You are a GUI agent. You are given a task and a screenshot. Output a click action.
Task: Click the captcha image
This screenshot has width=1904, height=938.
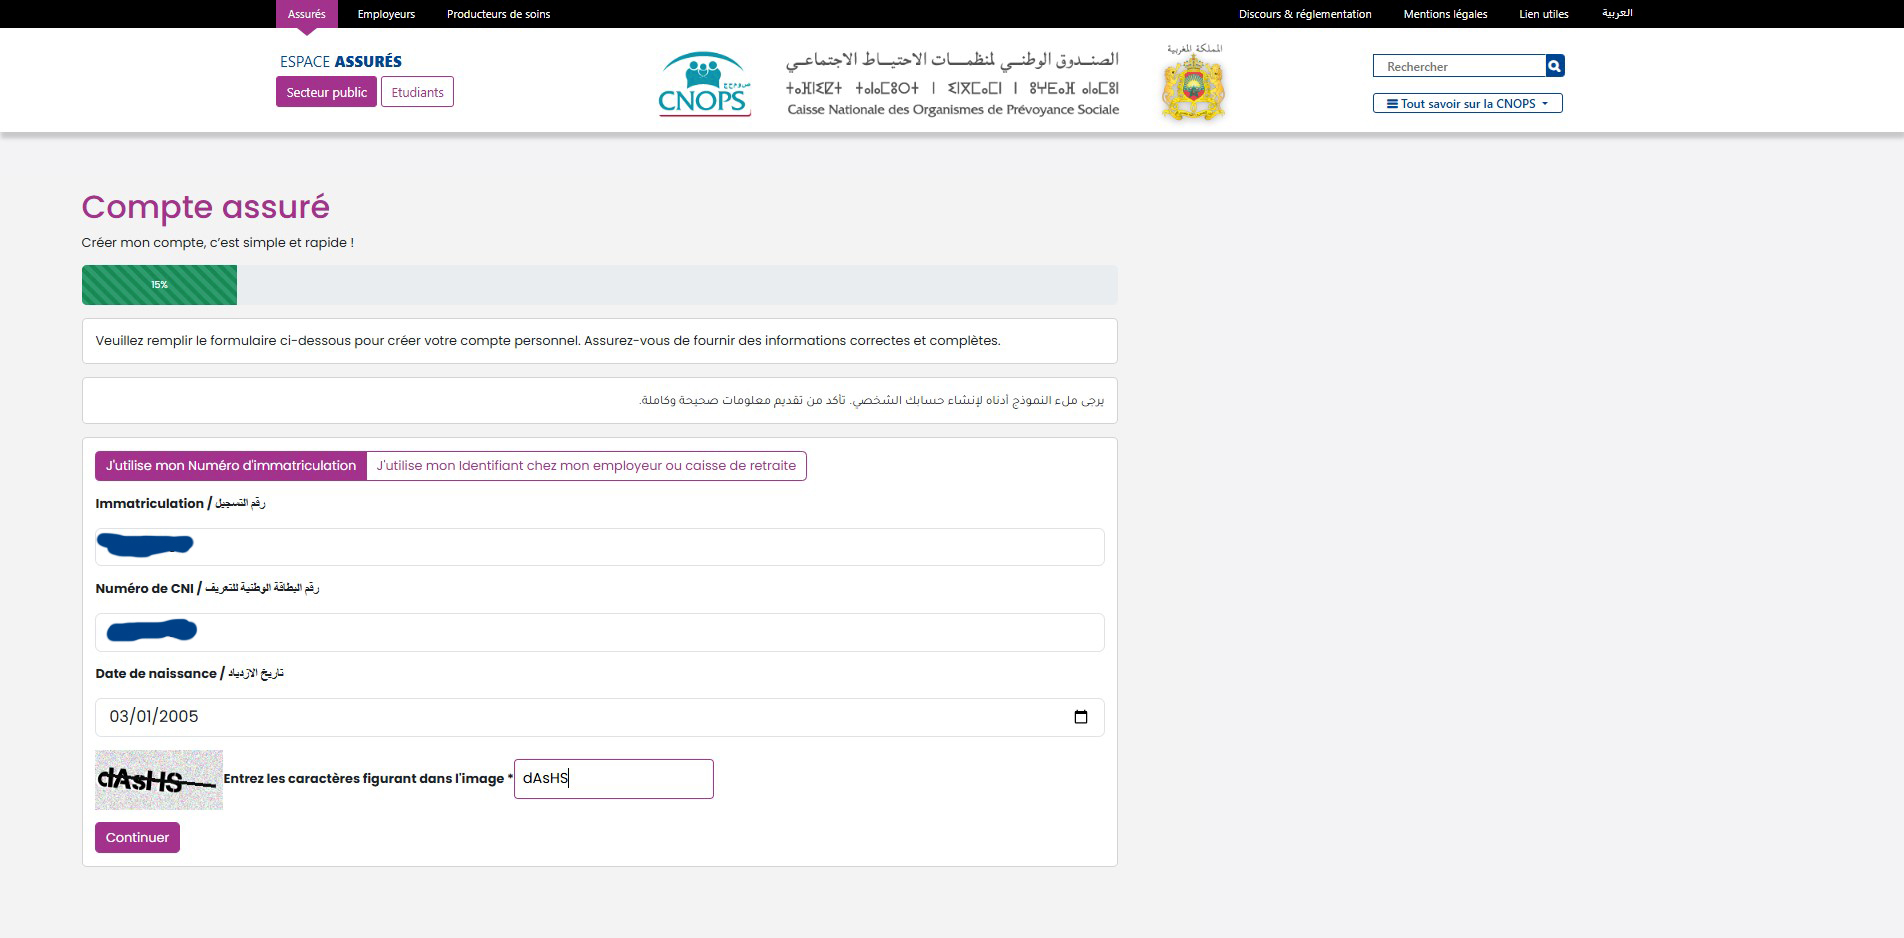point(158,780)
